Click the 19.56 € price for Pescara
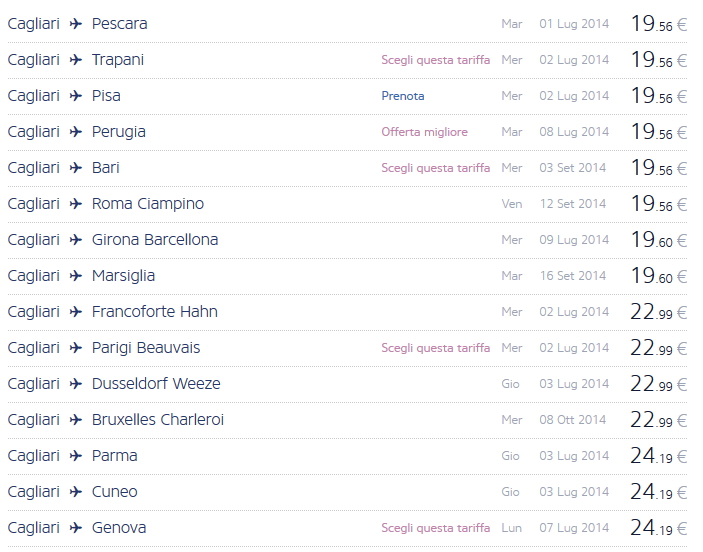This screenshot has height=552, width=703. pos(658,24)
